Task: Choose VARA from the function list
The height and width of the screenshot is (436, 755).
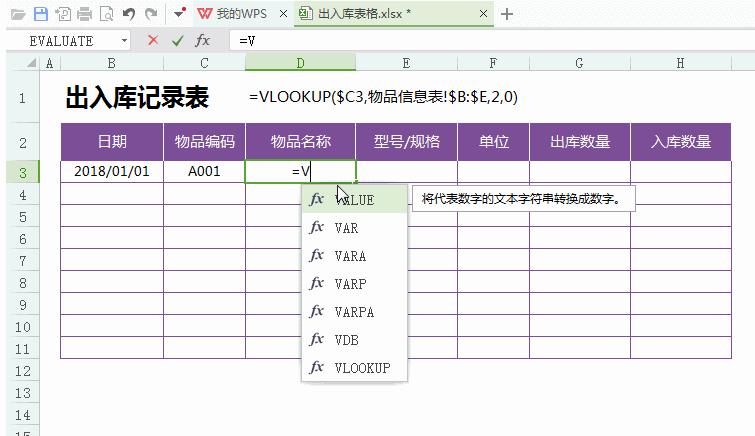Action: (354, 255)
